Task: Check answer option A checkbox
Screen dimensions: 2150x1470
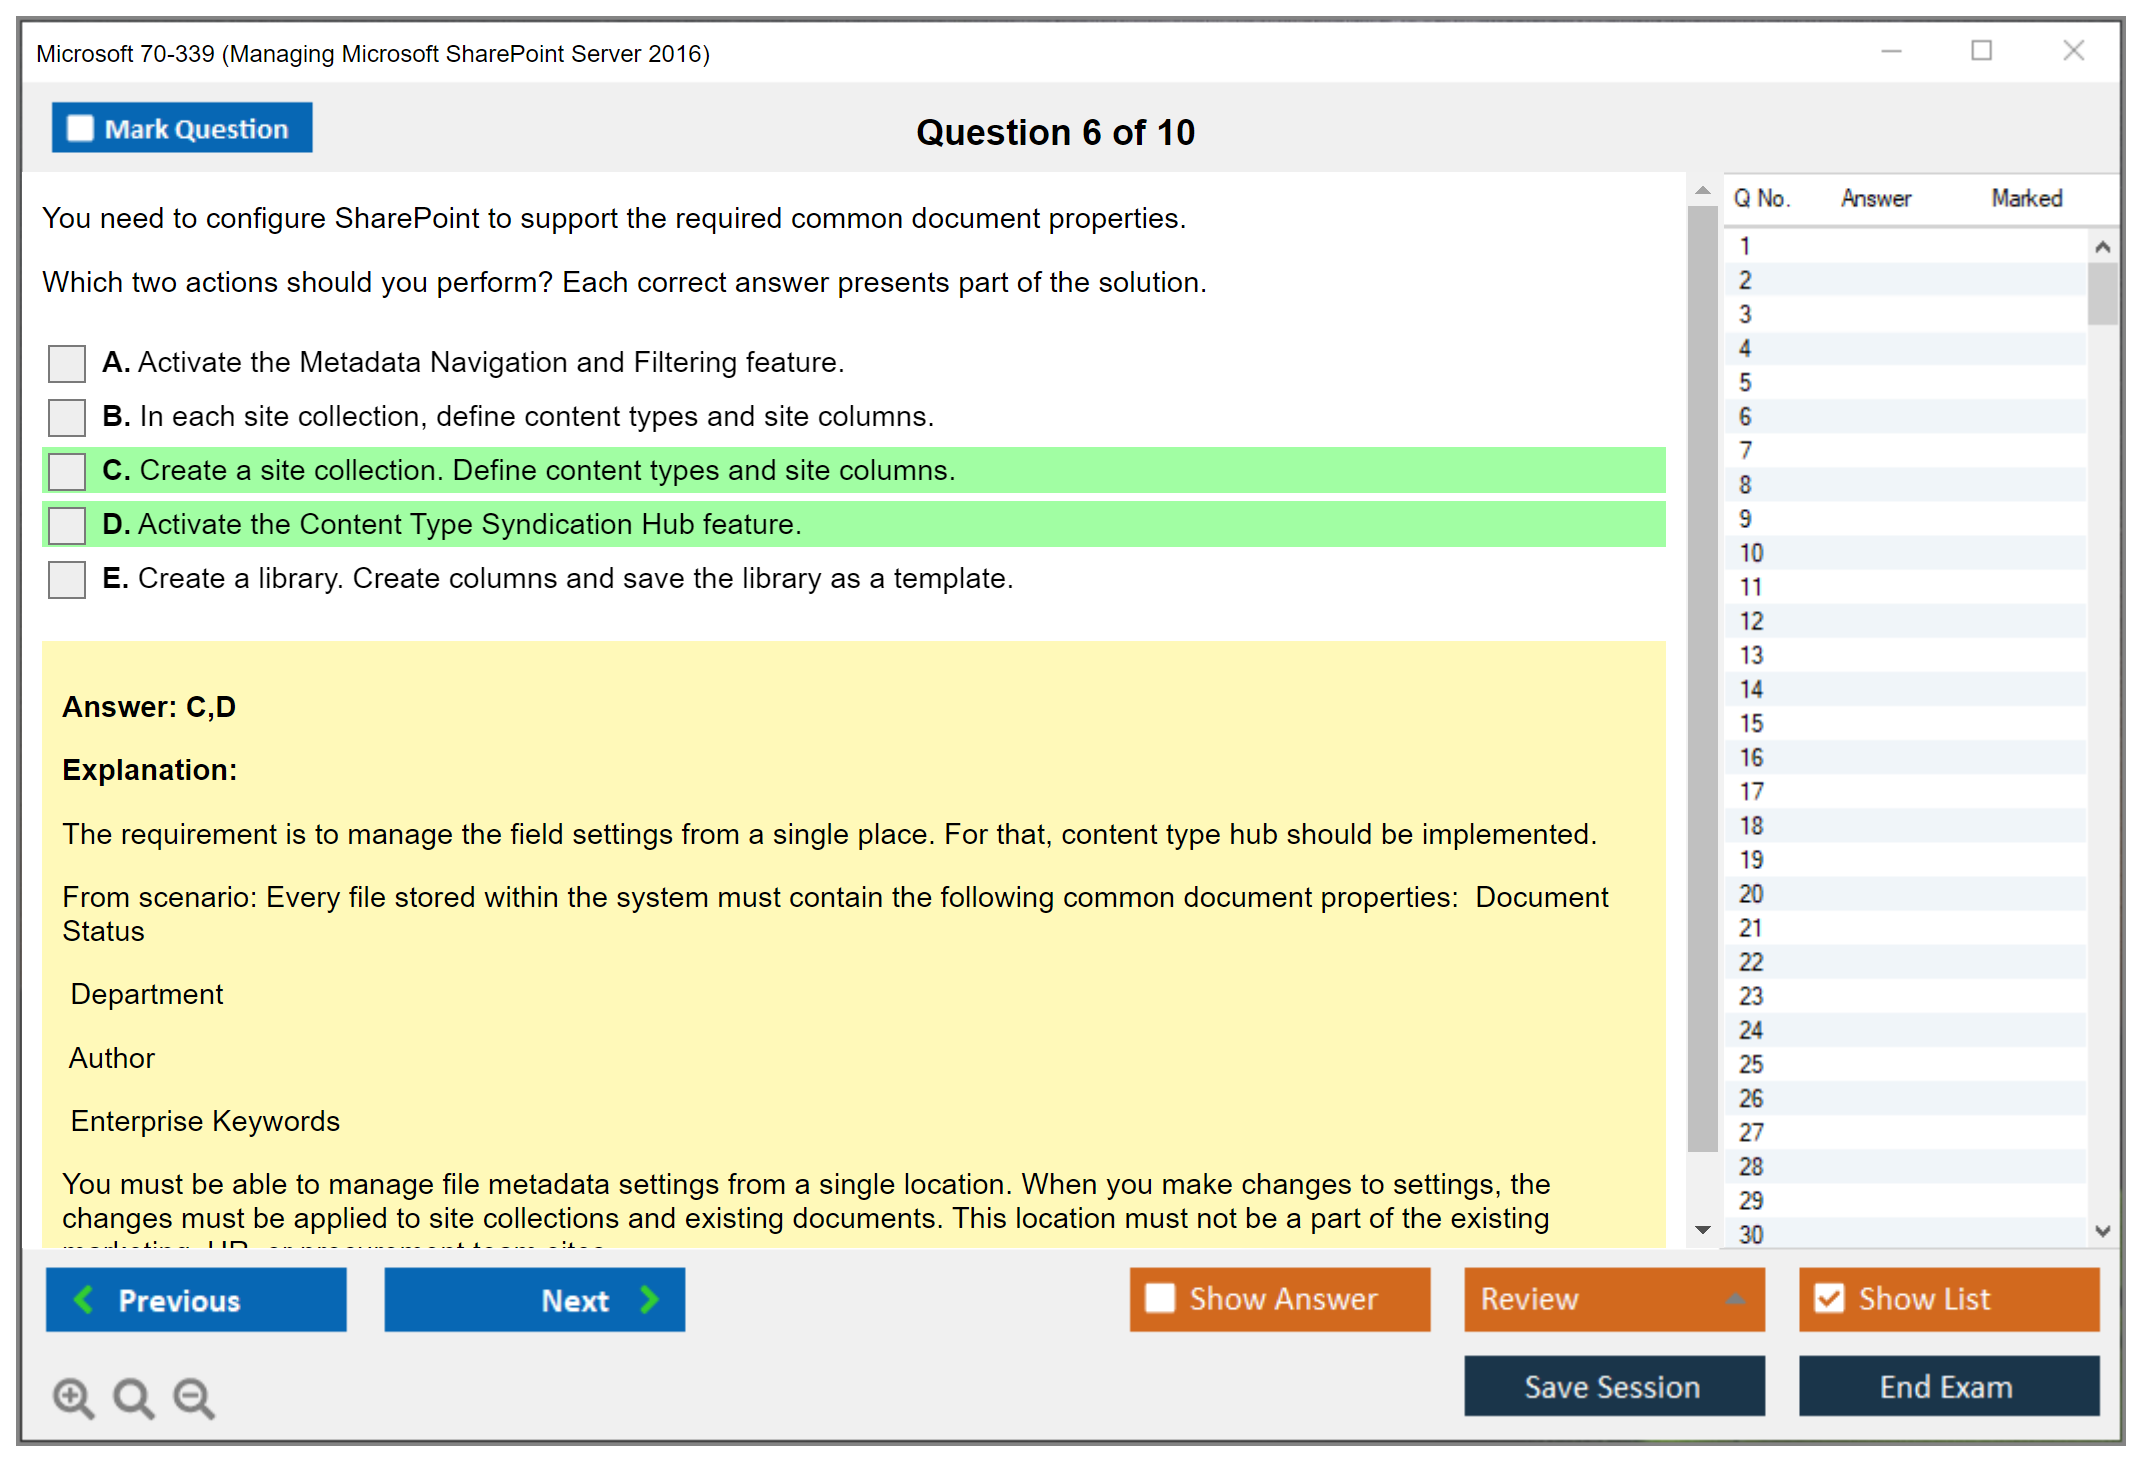Action: coord(67,363)
